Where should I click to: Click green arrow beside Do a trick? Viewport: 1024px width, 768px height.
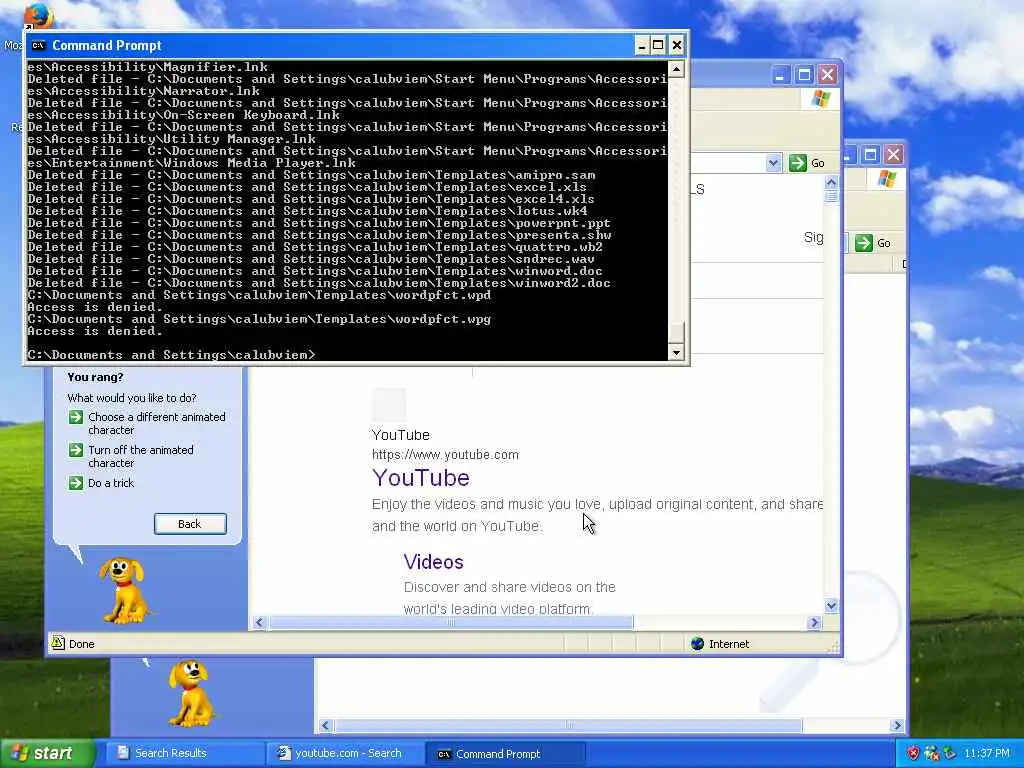click(76, 483)
